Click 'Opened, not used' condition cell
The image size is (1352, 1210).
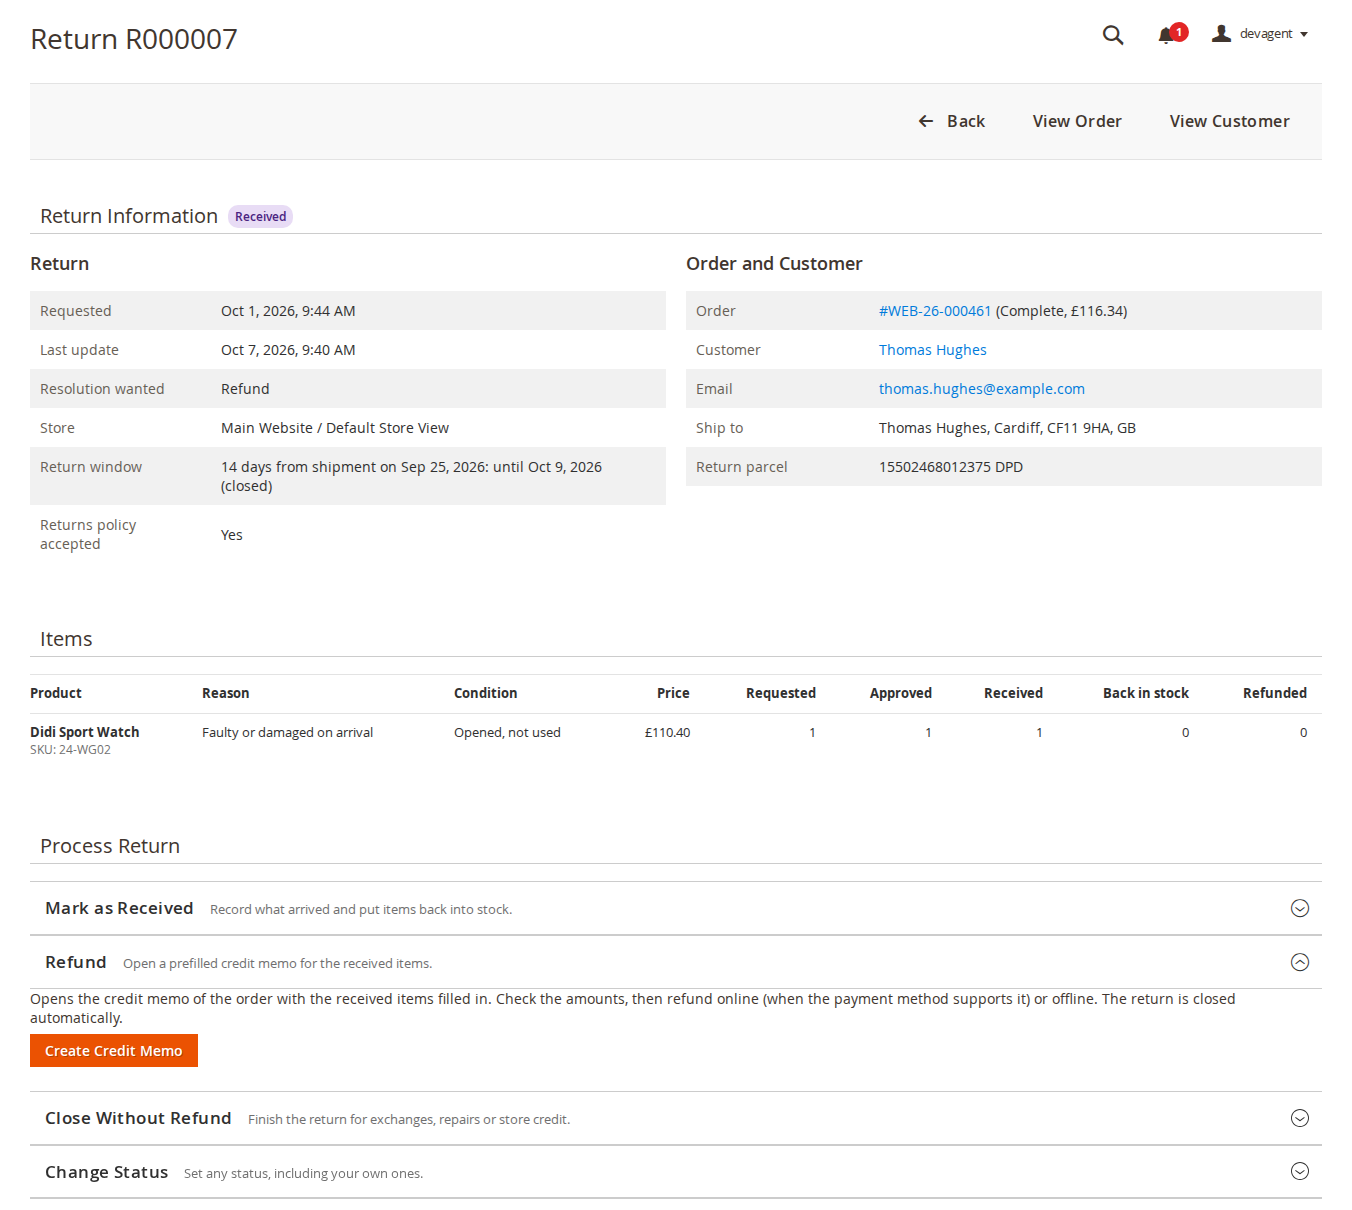[x=507, y=732]
